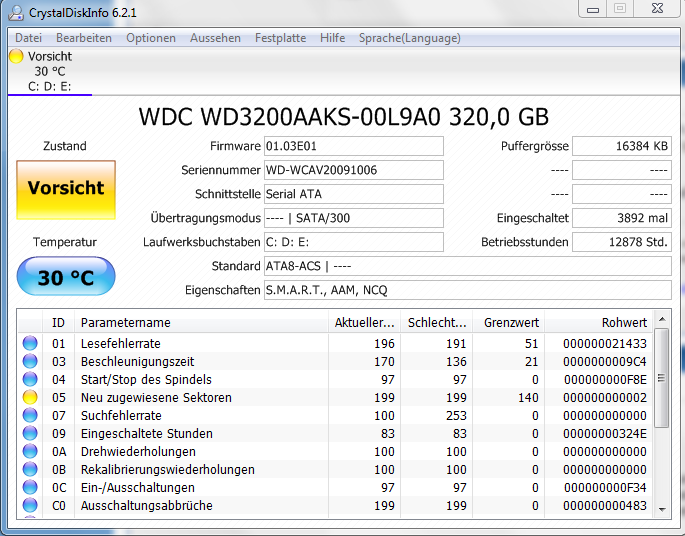Sort by the Parametername column header

(x=201, y=322)
